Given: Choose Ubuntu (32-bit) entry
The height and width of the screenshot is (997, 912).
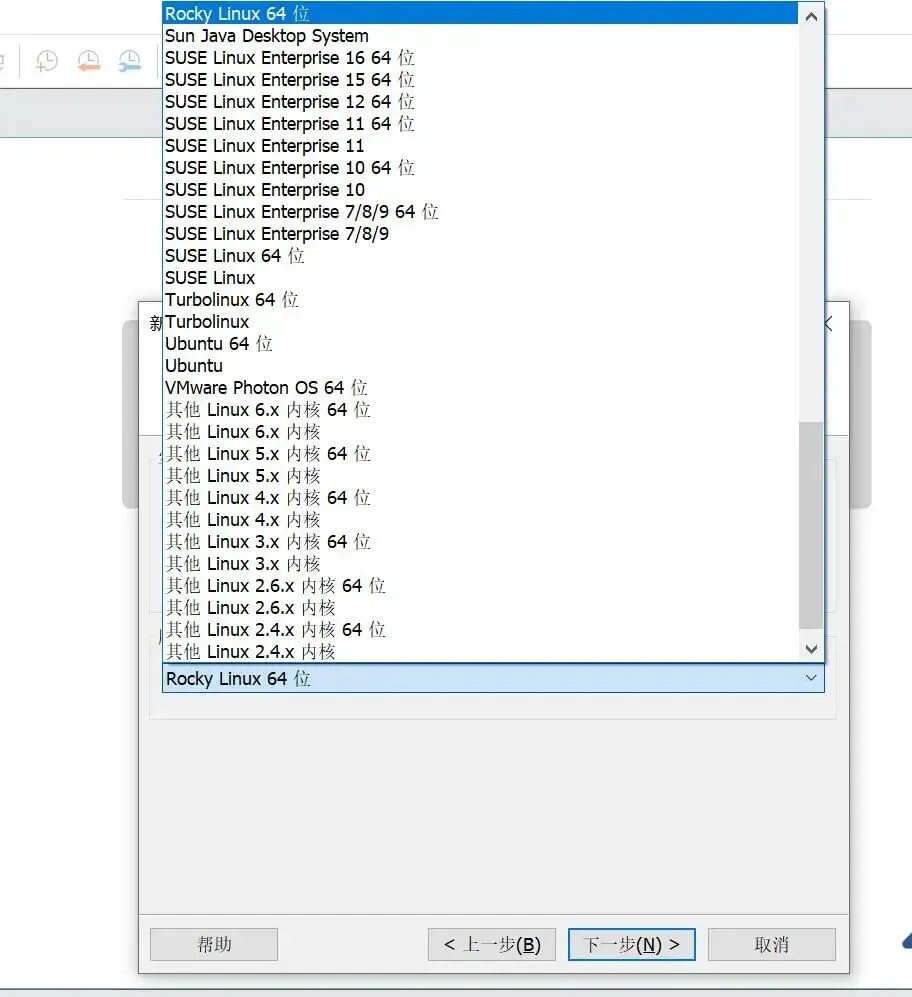Looking at the screenshot, I should pos(480,366).
